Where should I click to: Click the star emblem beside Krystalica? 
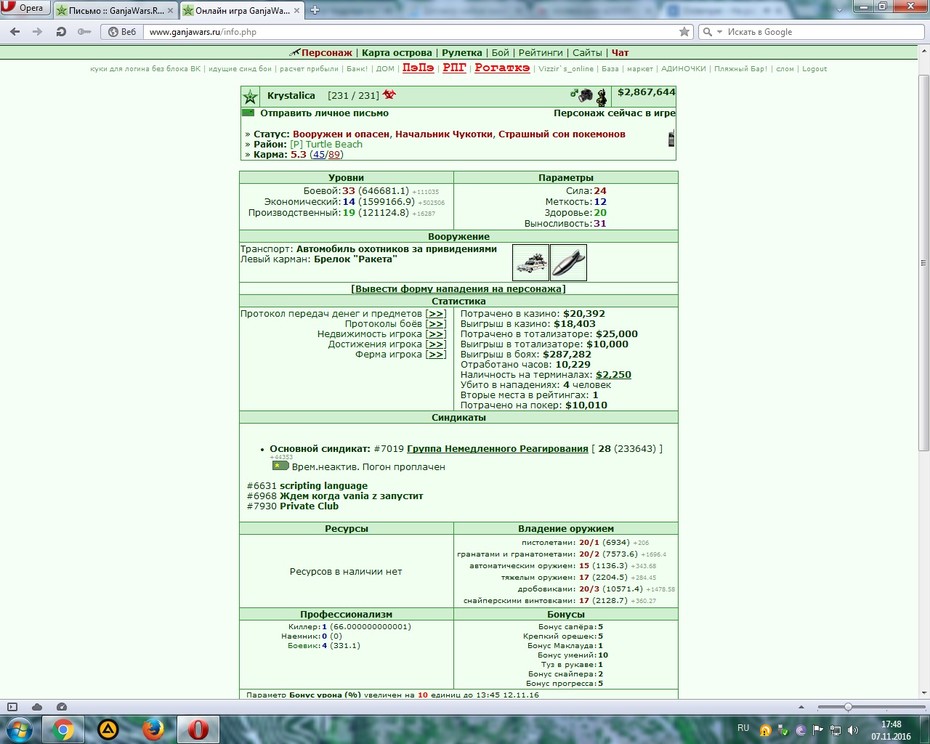coord(250,97)
